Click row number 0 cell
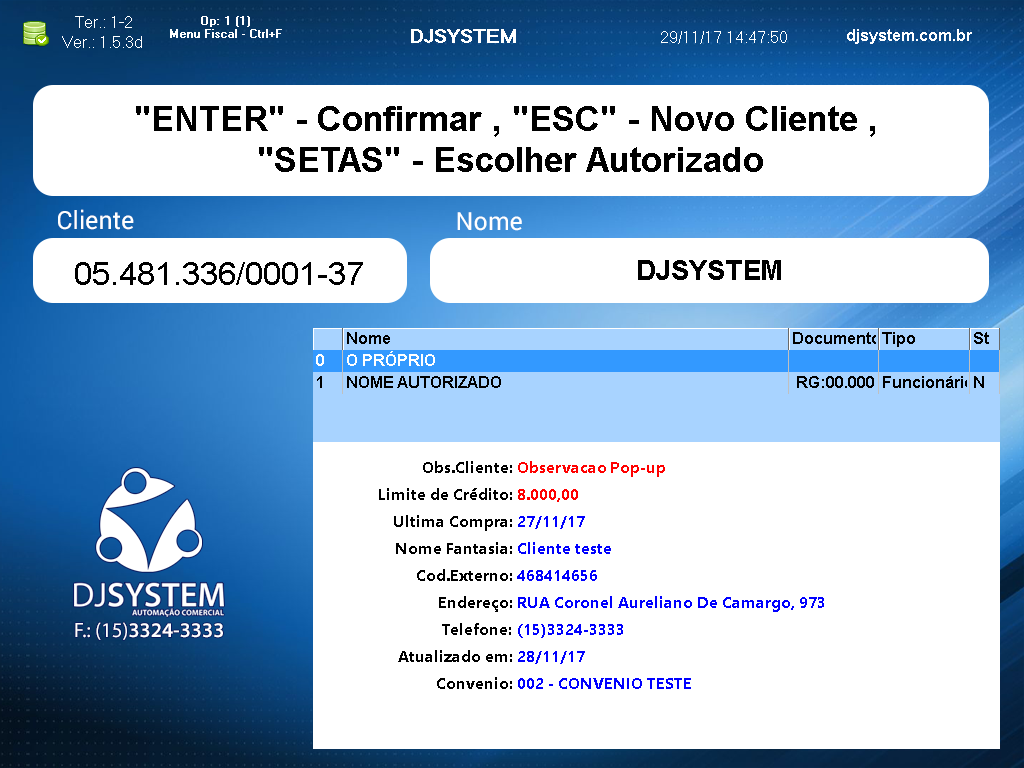Image resolution: width=1024 pixels, height=768 pixels. pyautogui.click(x=328, y=360)
